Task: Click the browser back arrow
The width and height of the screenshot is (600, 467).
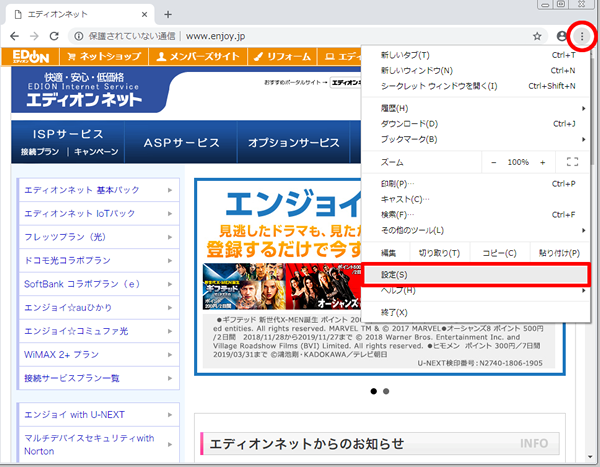Action: click(x=15, y=36)
